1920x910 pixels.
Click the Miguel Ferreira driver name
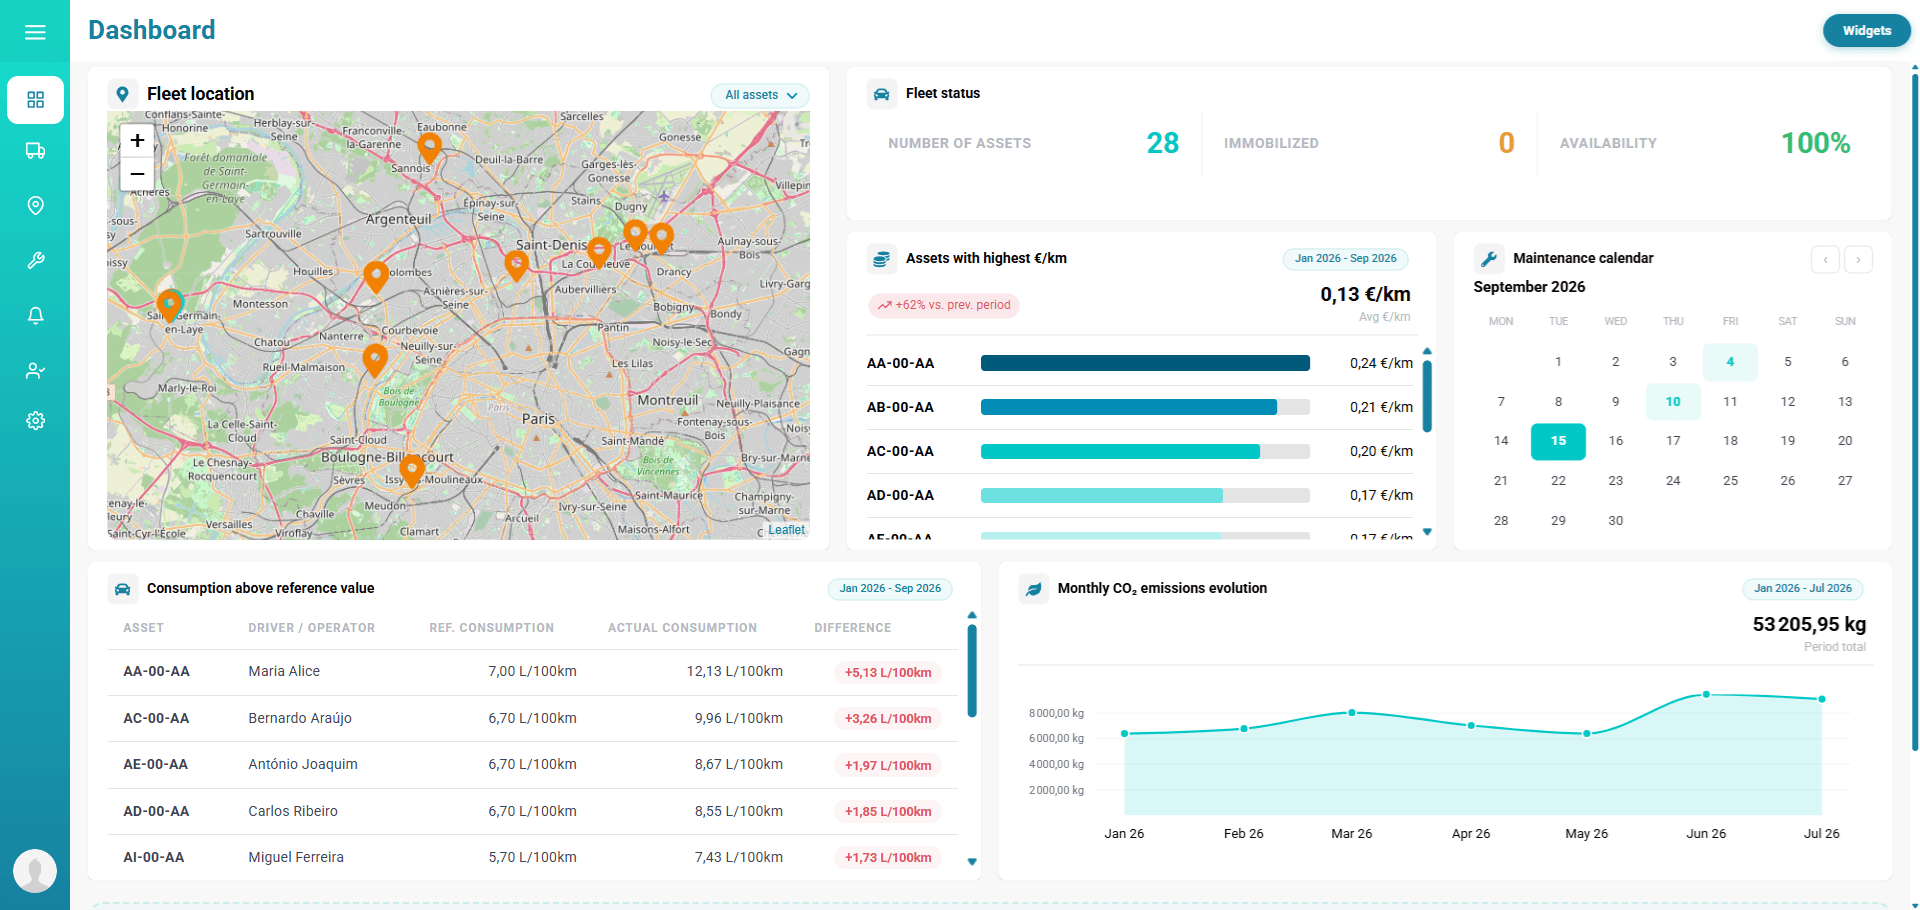pyautogui.click(x=296, y=857)
